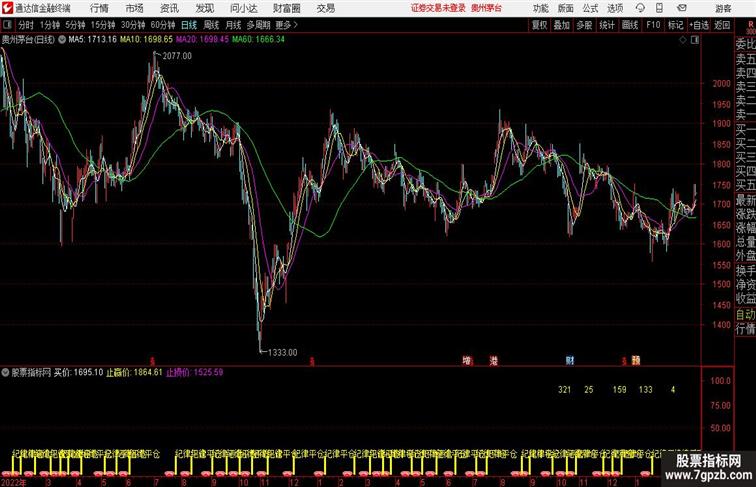756x487 pixels.
Task: Switch to 分时 period tab
Action: (x=26, y=25)
